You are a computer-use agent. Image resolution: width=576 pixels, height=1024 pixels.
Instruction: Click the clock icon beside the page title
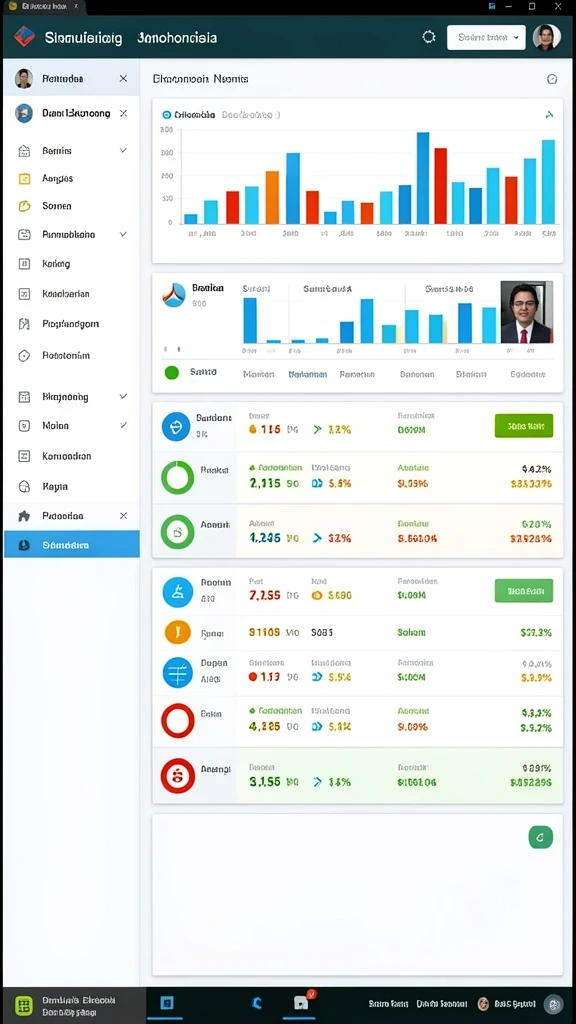(551, 79)
